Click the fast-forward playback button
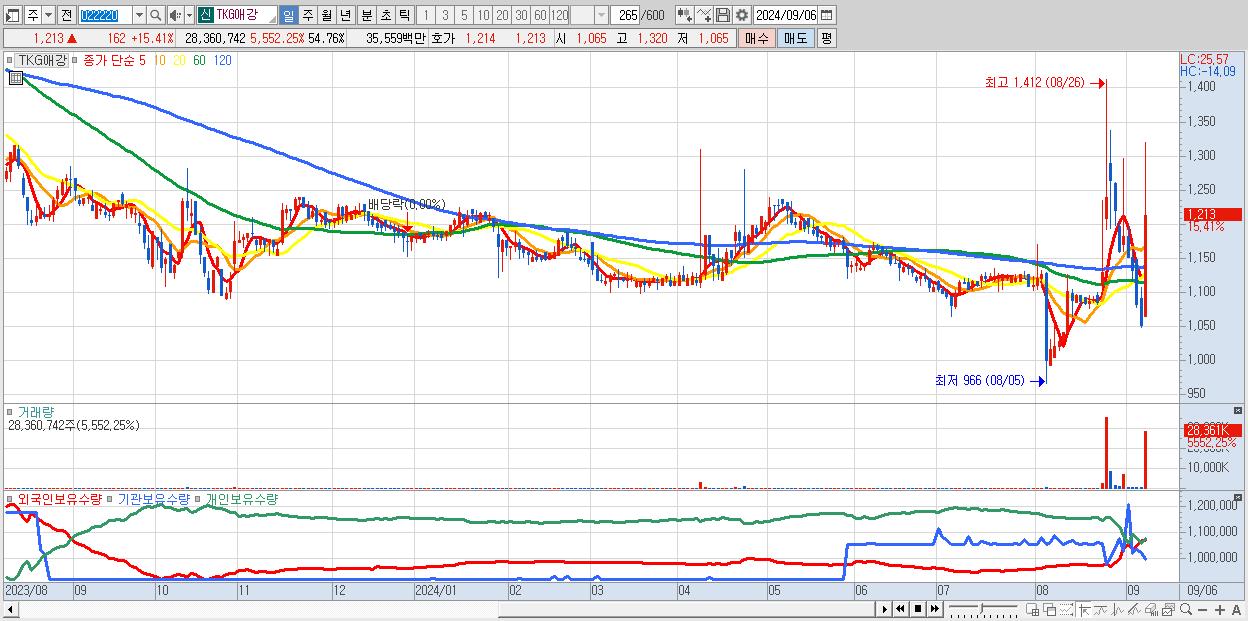The height and width of the screenshot is (621, 1248). point(934,609)
